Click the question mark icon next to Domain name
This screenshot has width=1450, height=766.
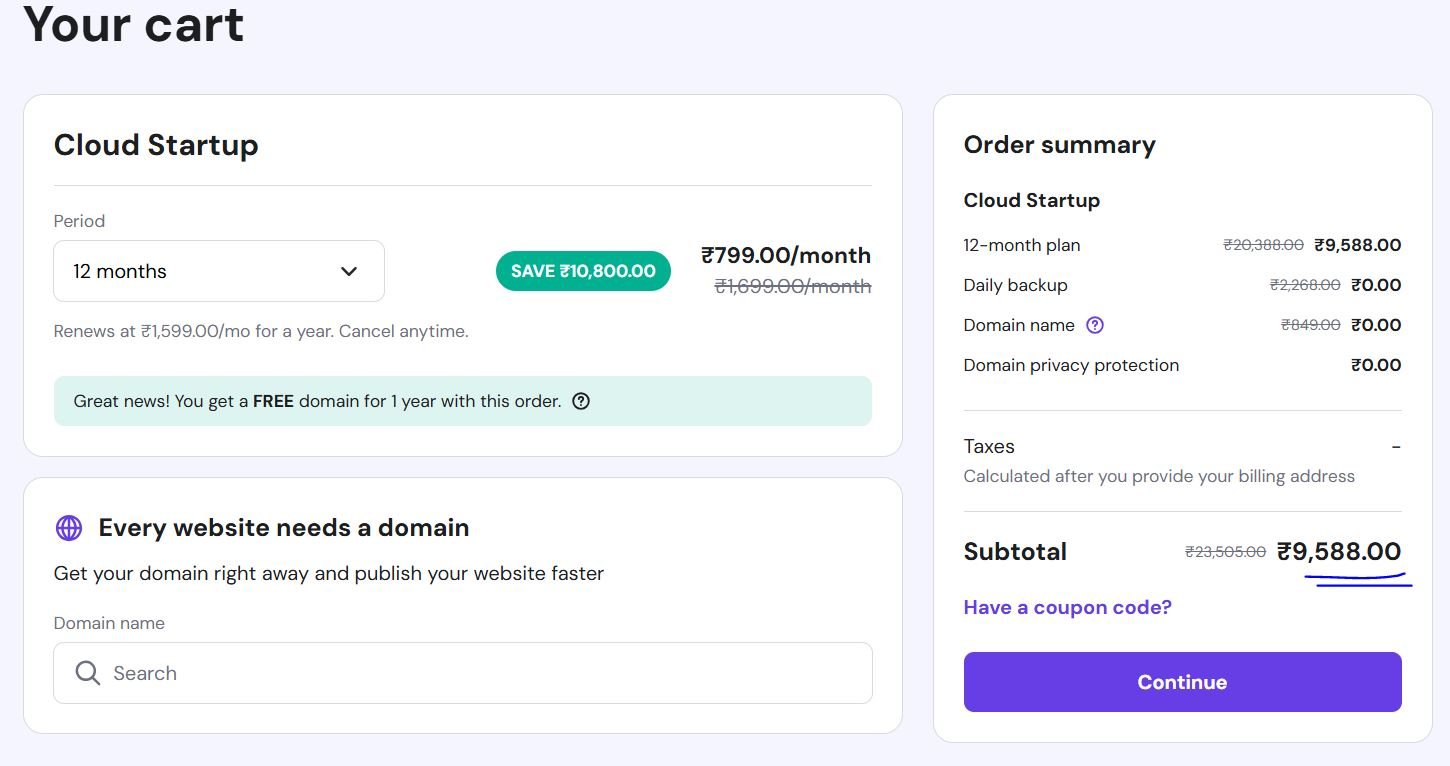(1095, 325)
